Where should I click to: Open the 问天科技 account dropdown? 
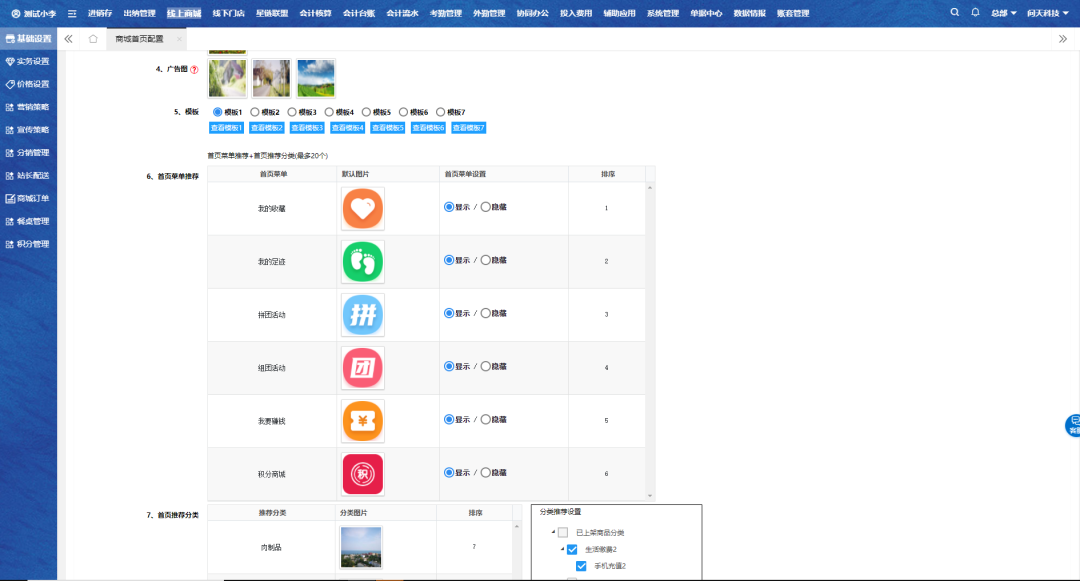point(1047,13)
